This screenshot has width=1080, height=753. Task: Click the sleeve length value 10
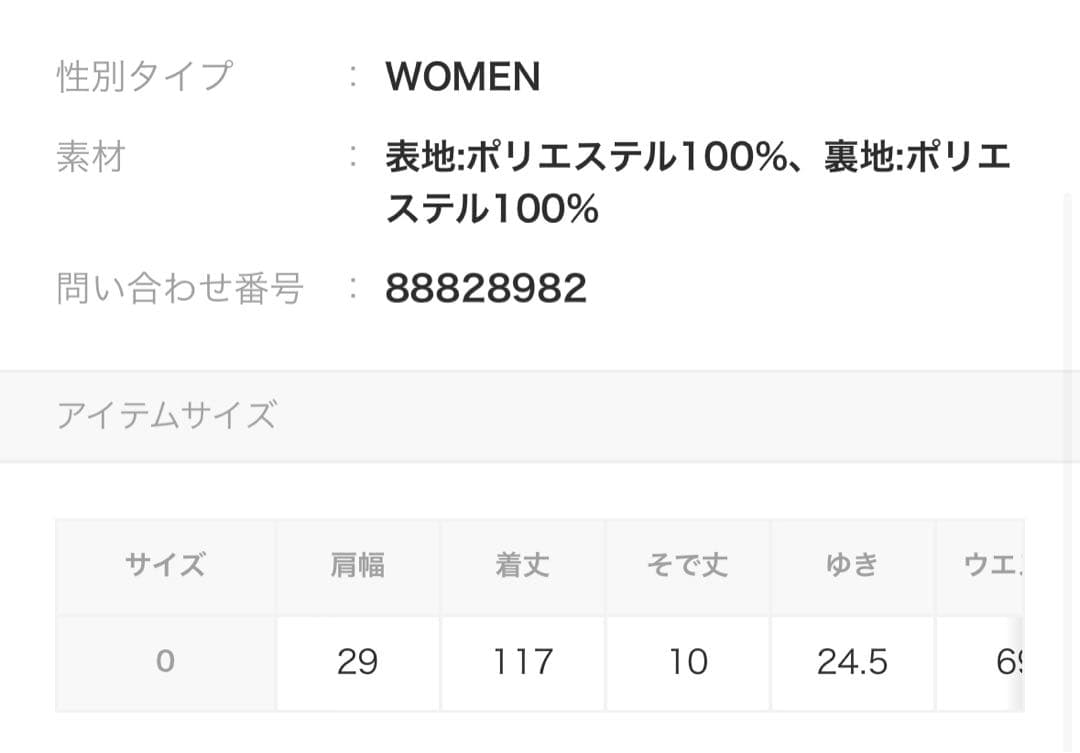click(687, 662)
